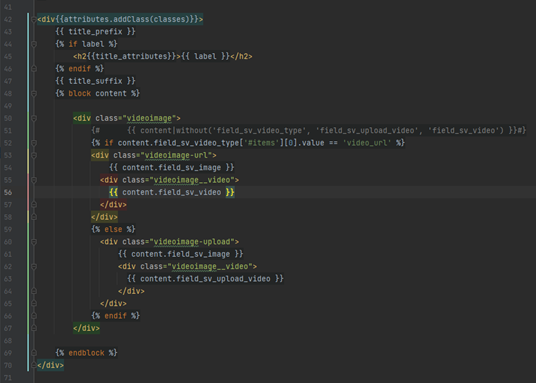Collapse the div class="videoimage-url" element
Image resolution: width=536 pixels, height=383 pixels.
(34, 155)
